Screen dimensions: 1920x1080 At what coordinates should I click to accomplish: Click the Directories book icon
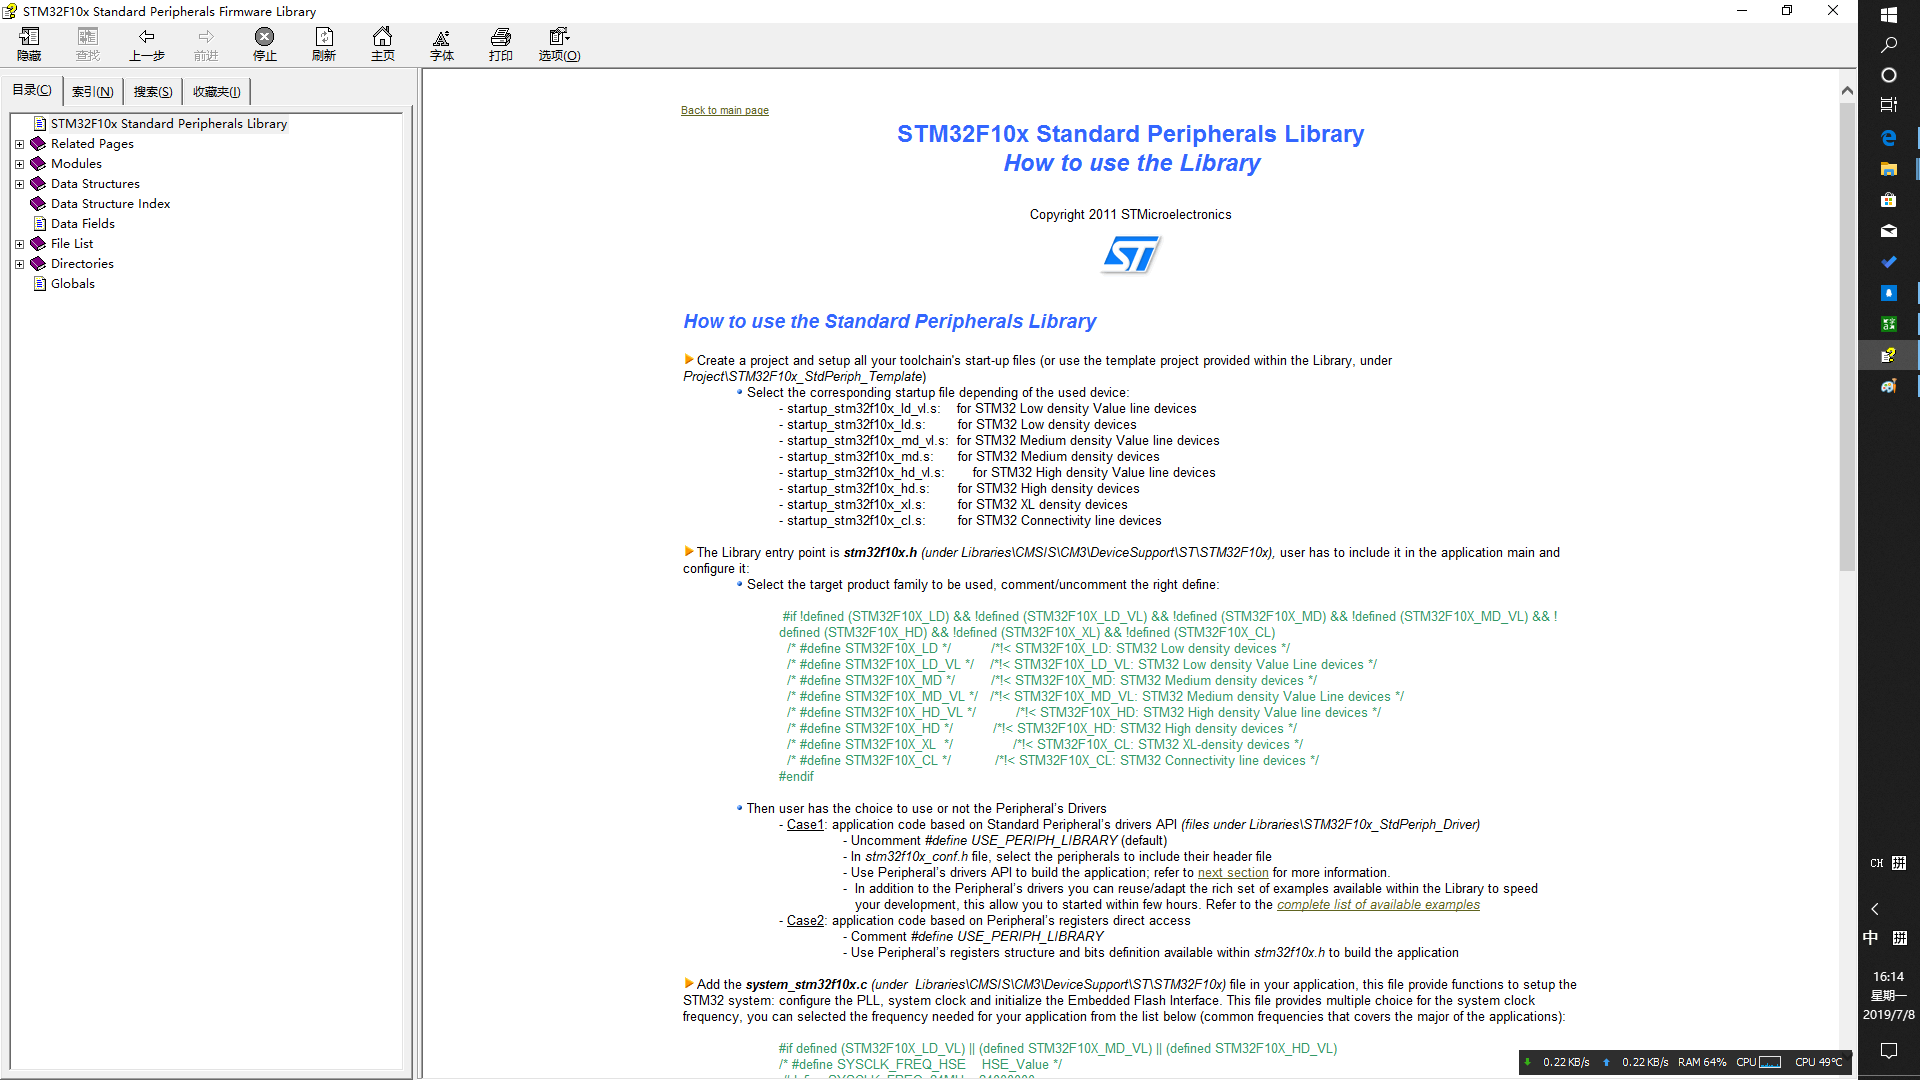(x=39, y=264)
